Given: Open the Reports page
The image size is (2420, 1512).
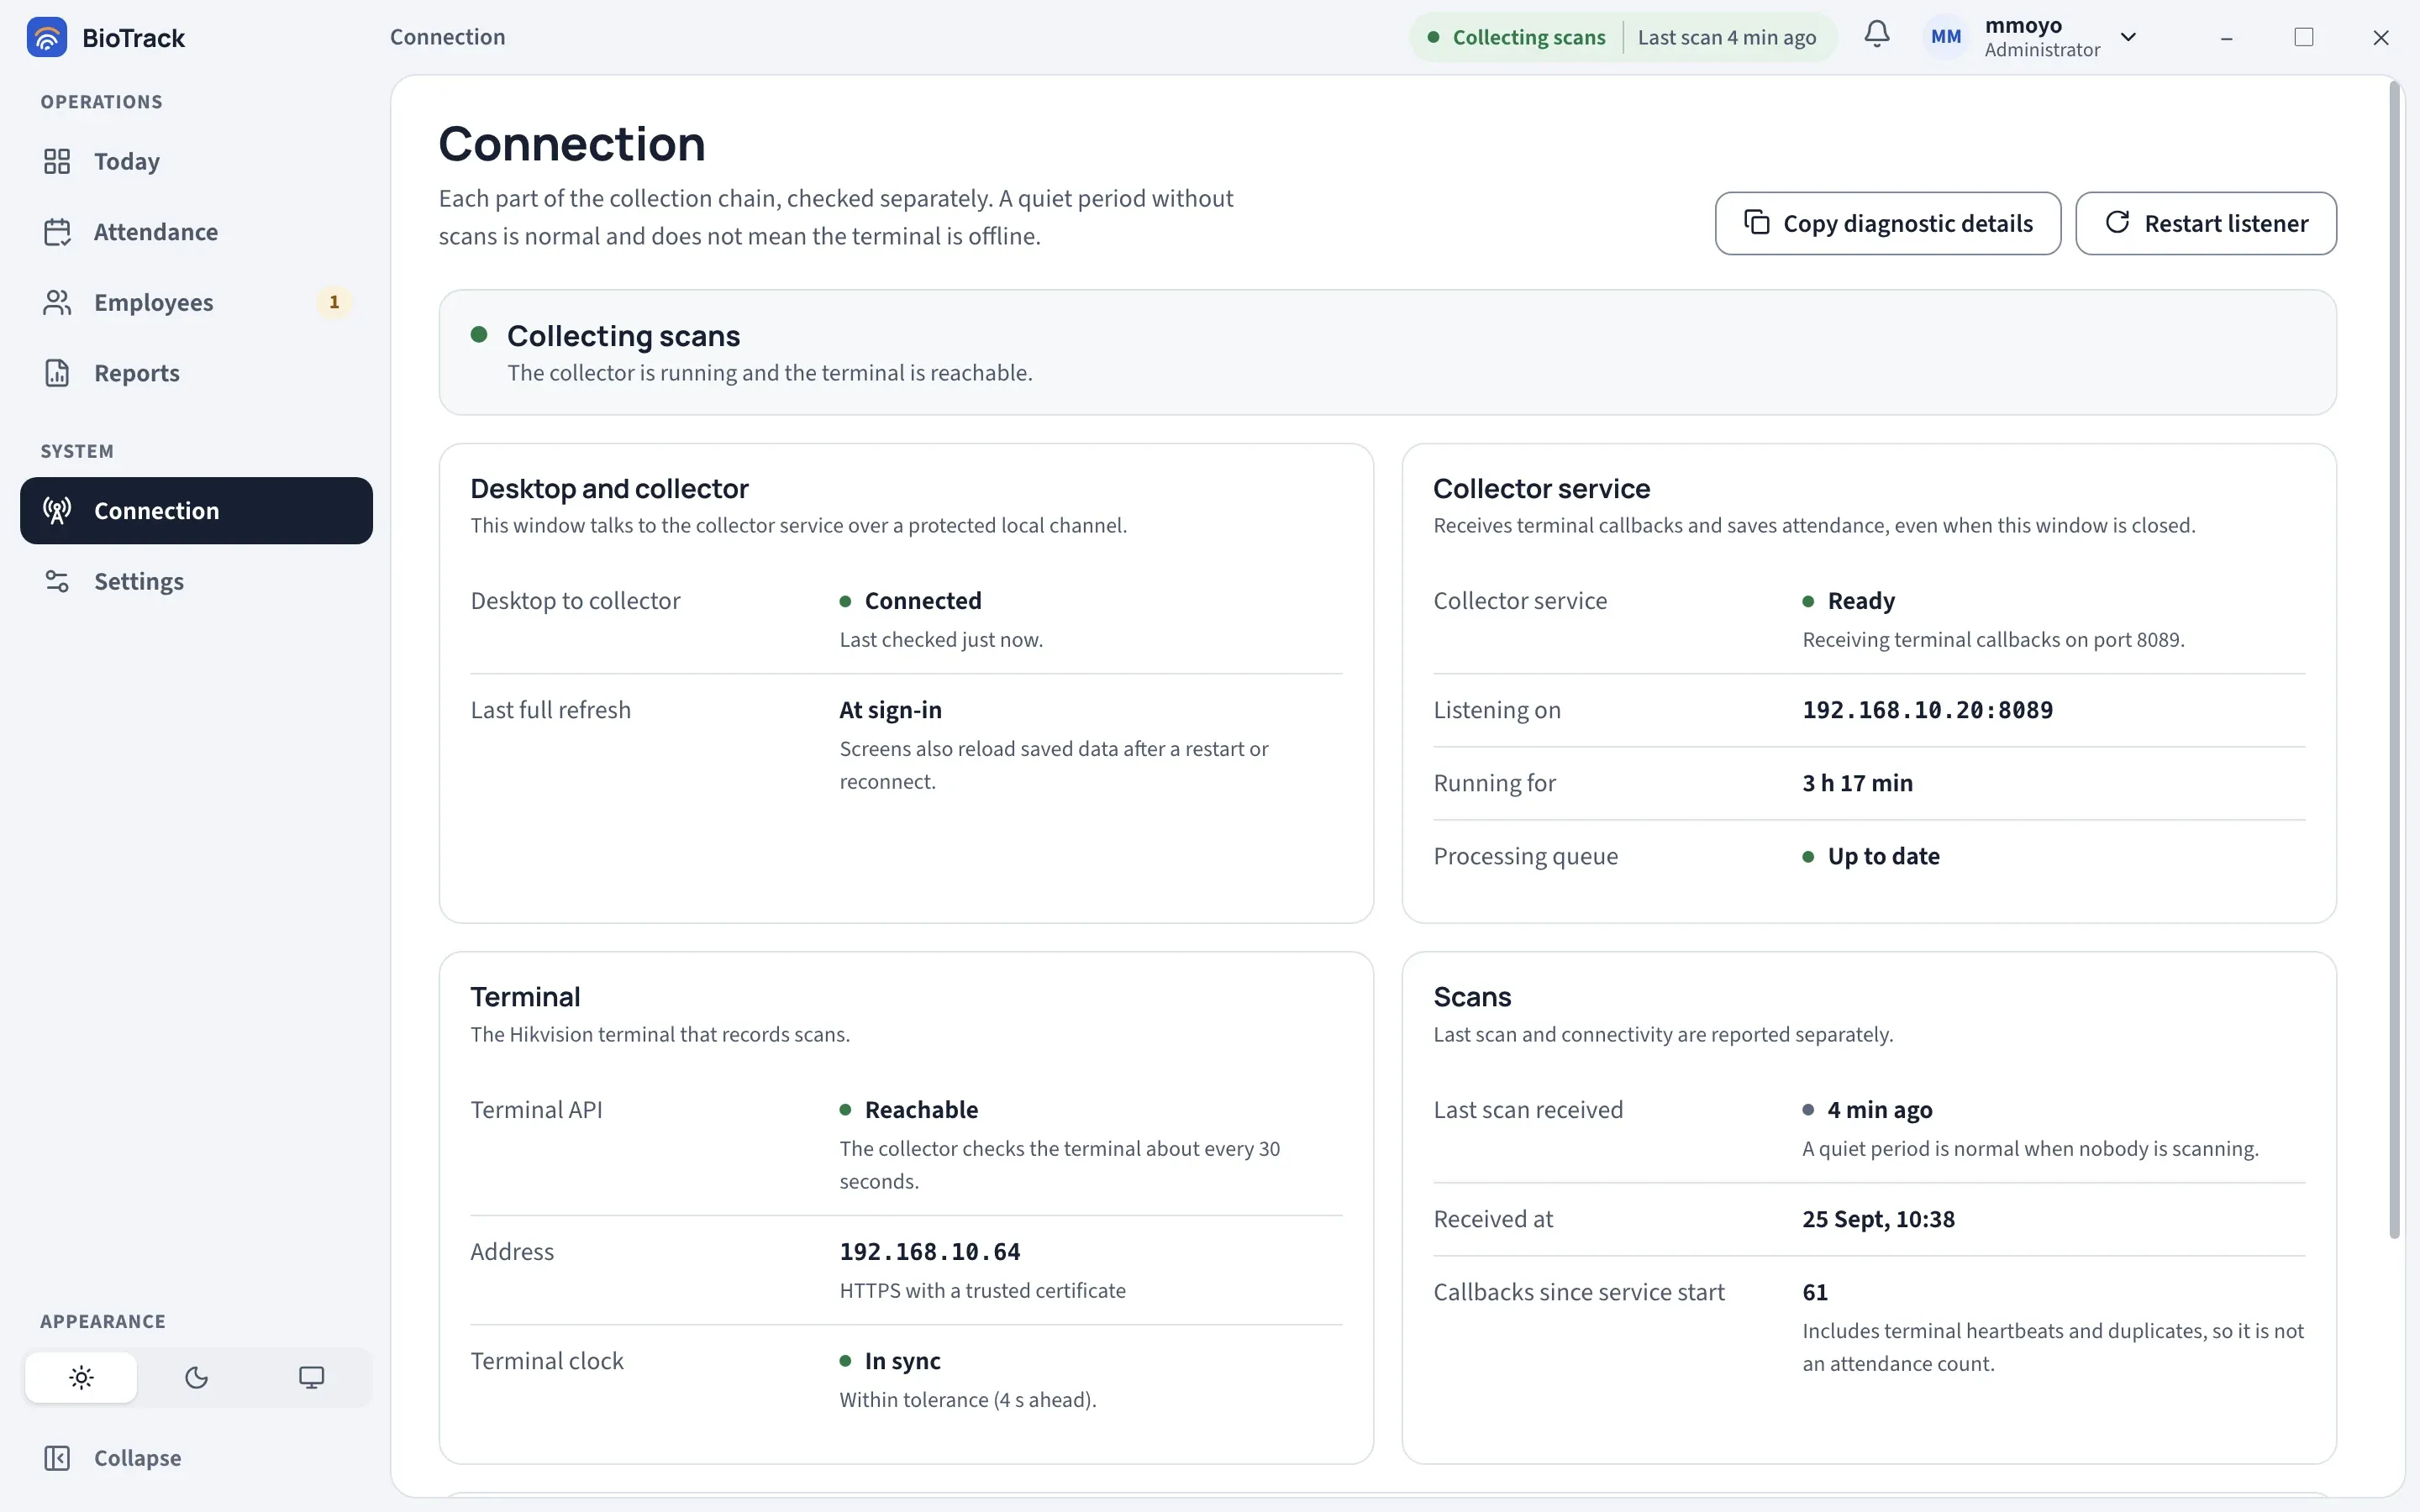Looking at the screenshot, I should [196, 373].
